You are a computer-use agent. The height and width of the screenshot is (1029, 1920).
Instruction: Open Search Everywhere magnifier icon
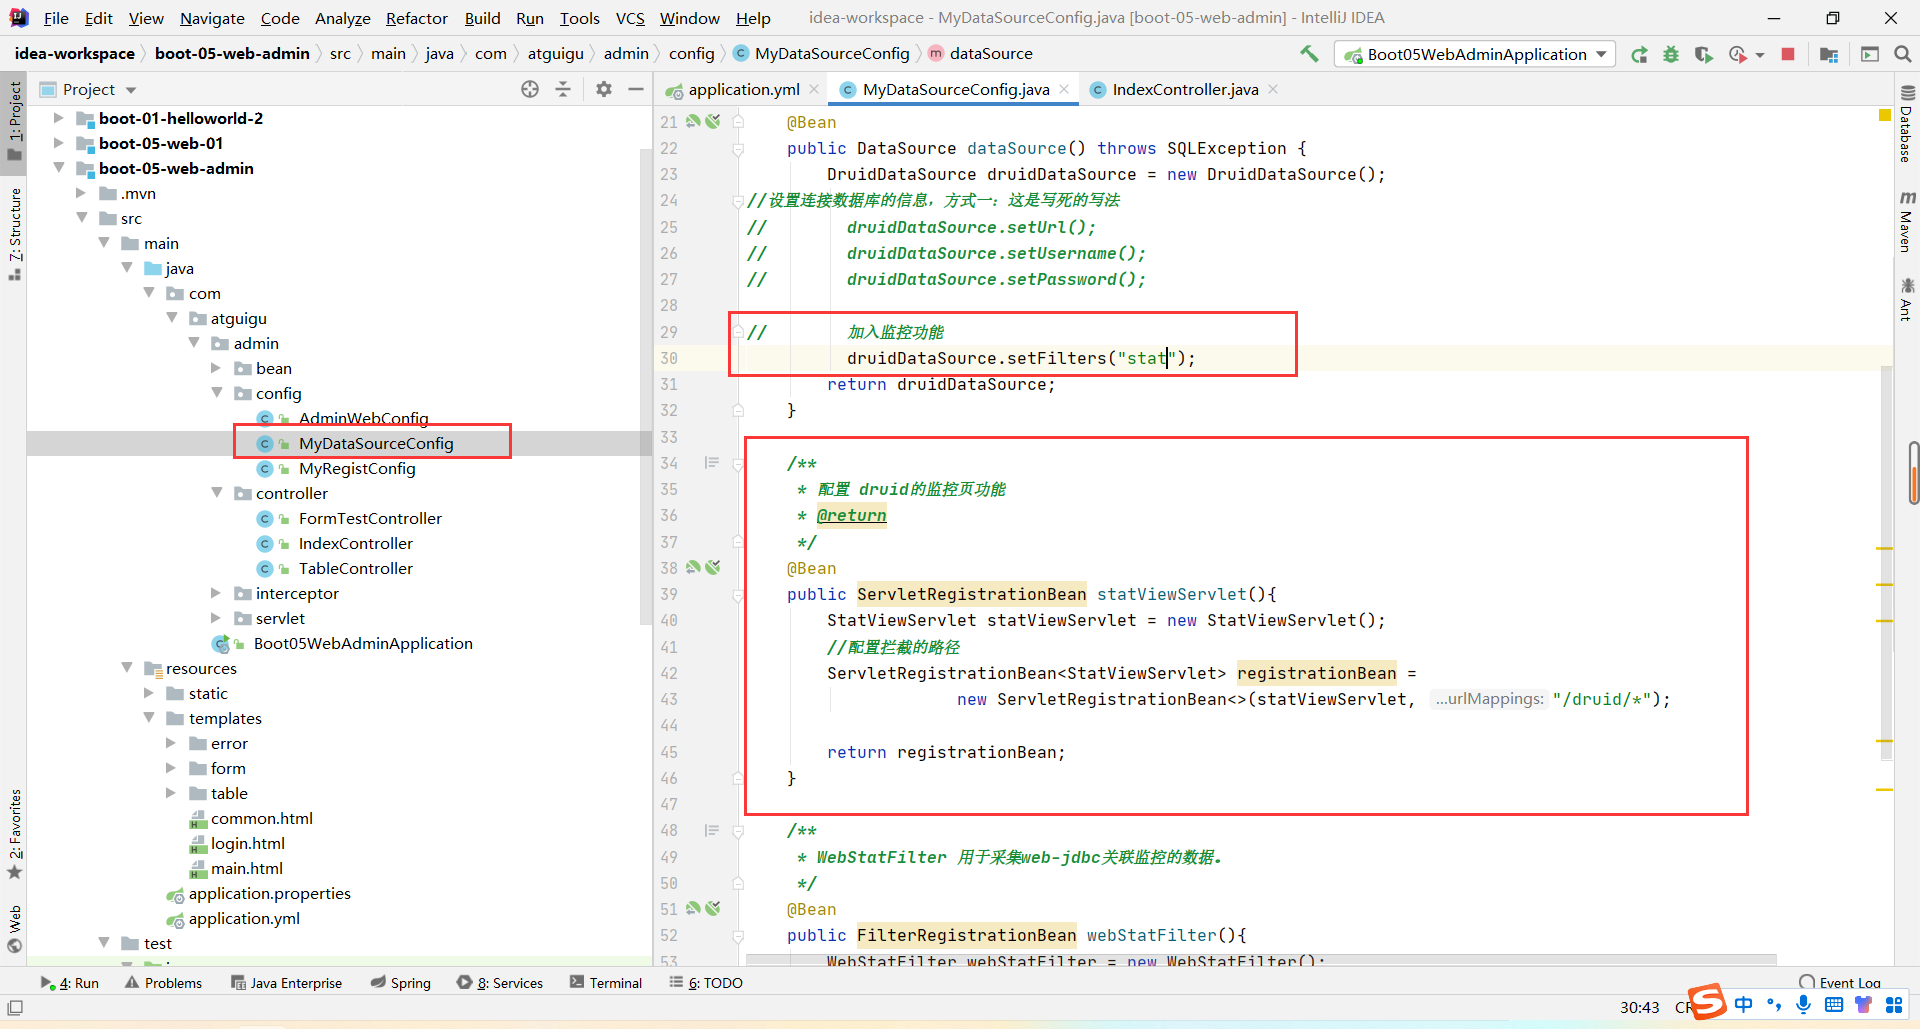click(1902, 54)
